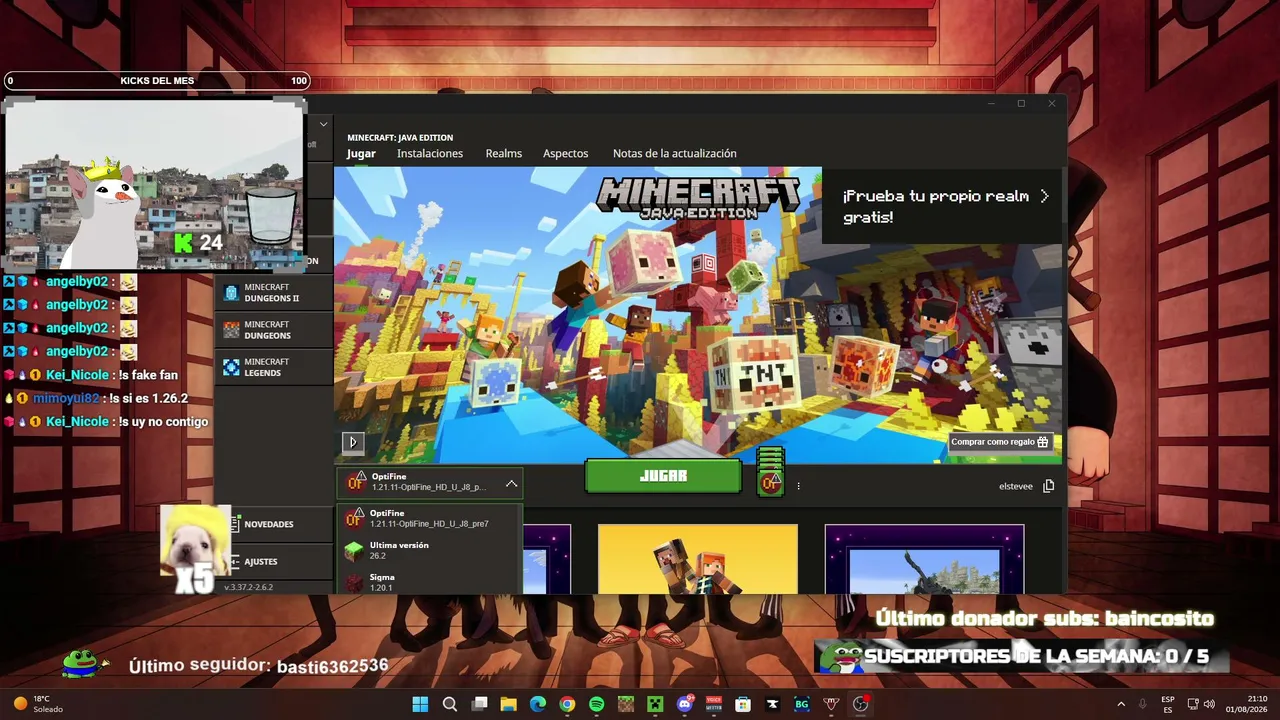The width and height of the screenshot is (1280, 720).
Task: Click Comprar como regalo gift button
Action: pos(999,442)
